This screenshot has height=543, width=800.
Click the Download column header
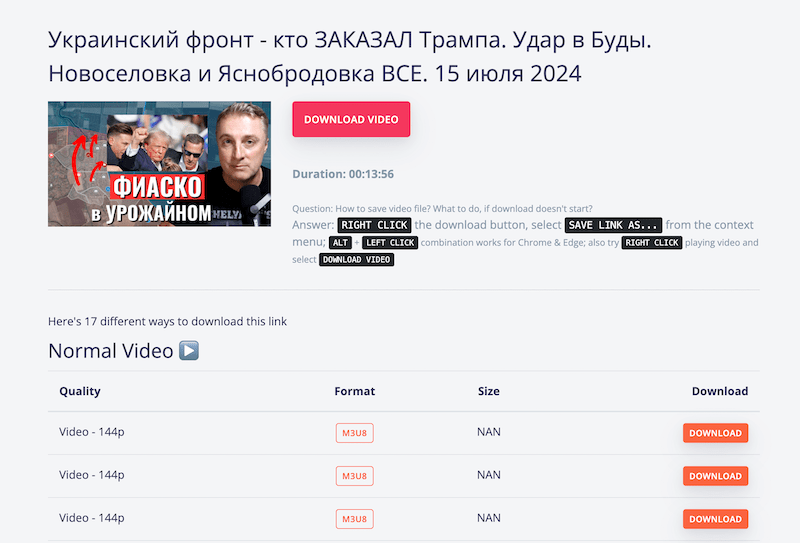pos(720,391)
